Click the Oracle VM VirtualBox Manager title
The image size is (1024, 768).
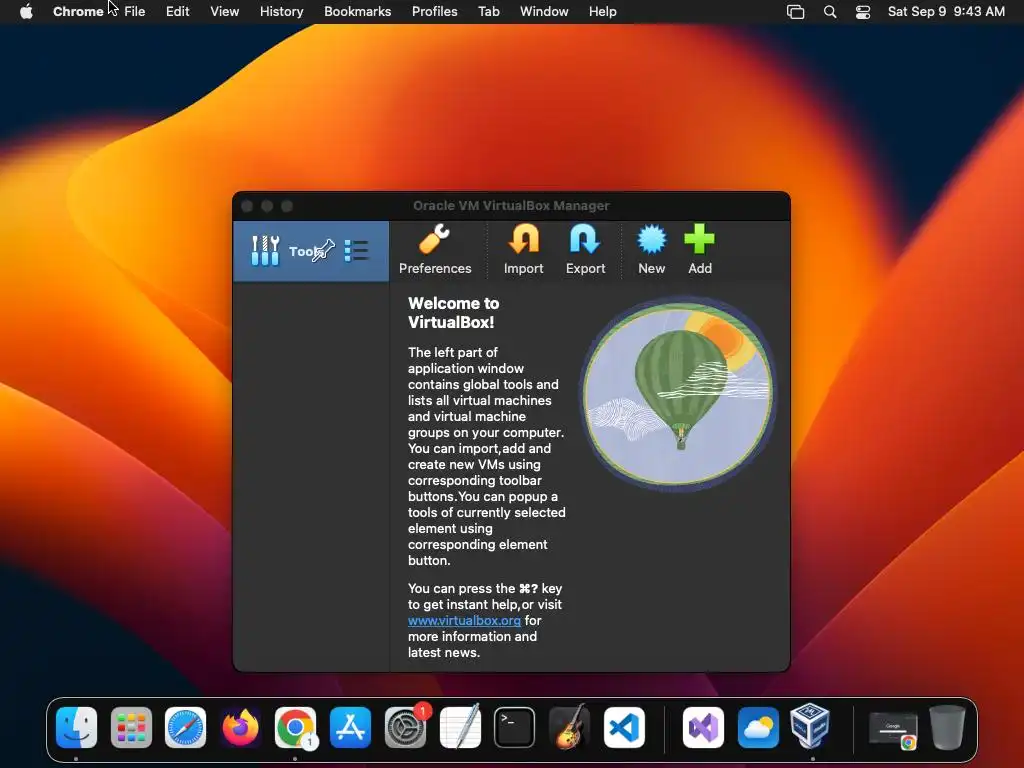511,206
